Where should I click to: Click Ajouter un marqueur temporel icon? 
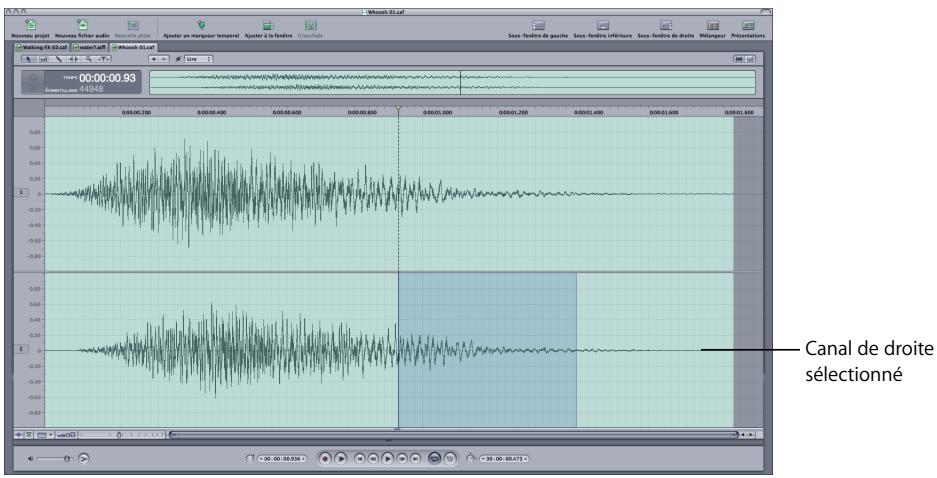coord(201,25)
